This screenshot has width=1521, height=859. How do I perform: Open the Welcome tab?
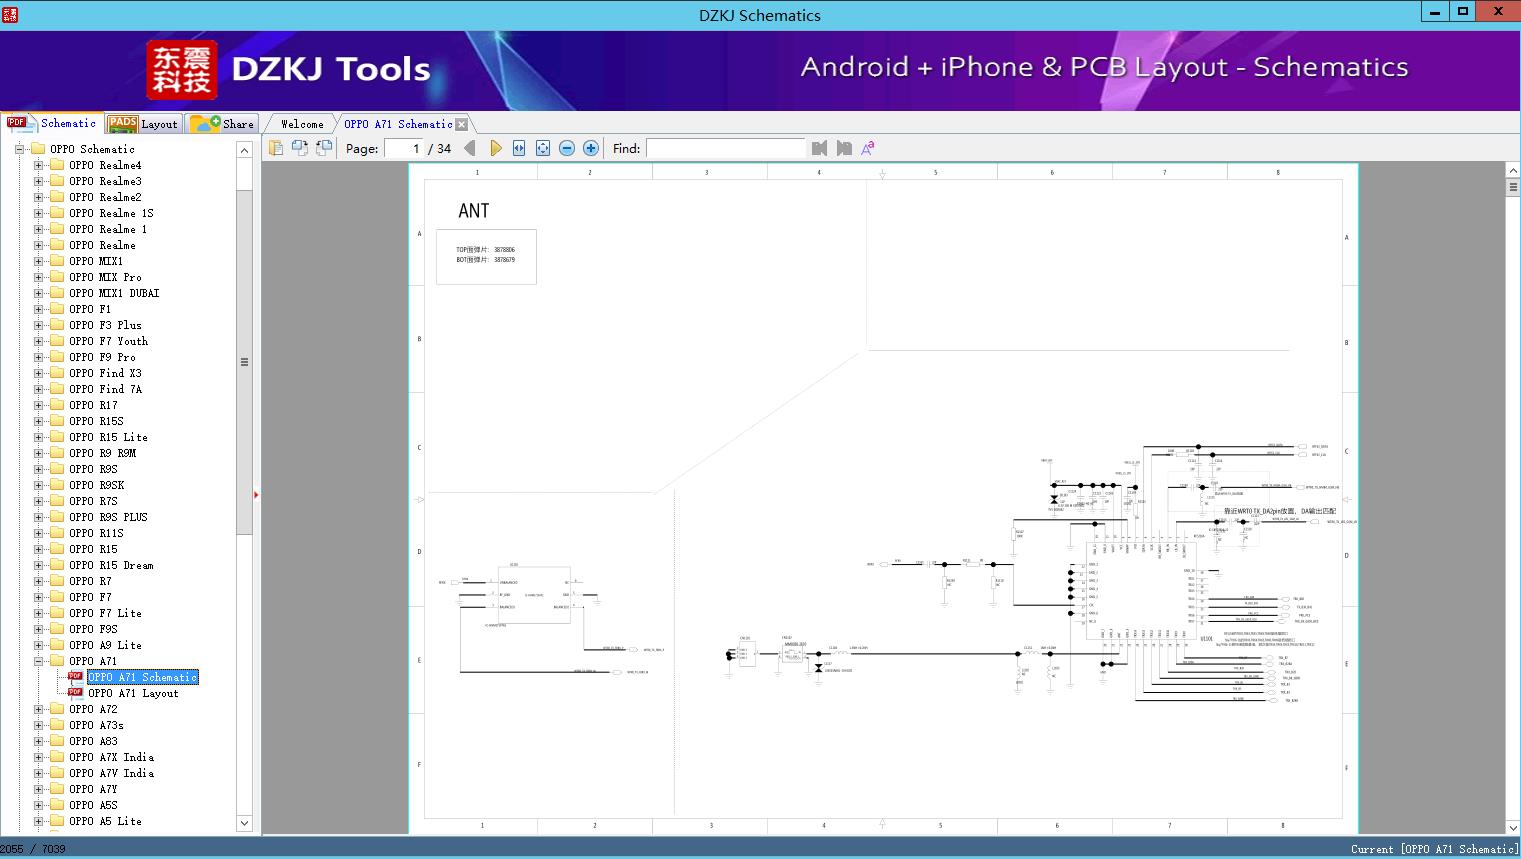[x=301, y=124]
